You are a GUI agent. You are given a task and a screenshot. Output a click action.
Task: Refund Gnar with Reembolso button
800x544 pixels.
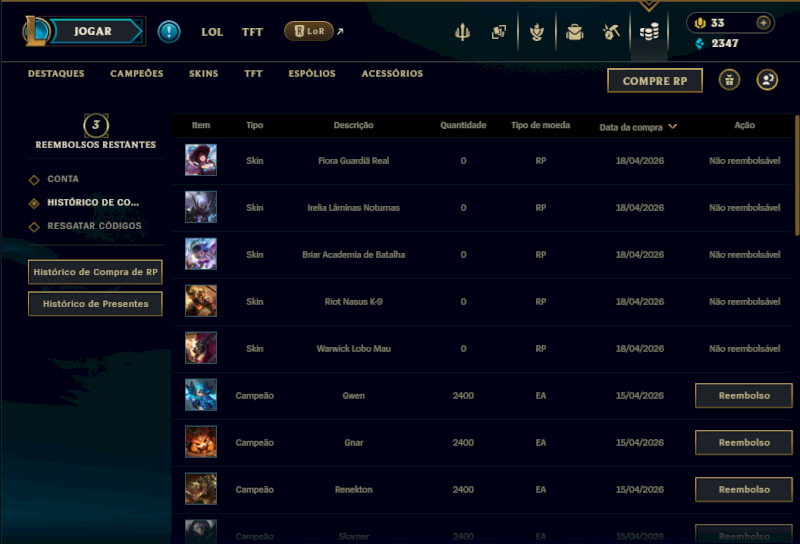point(744,442)
